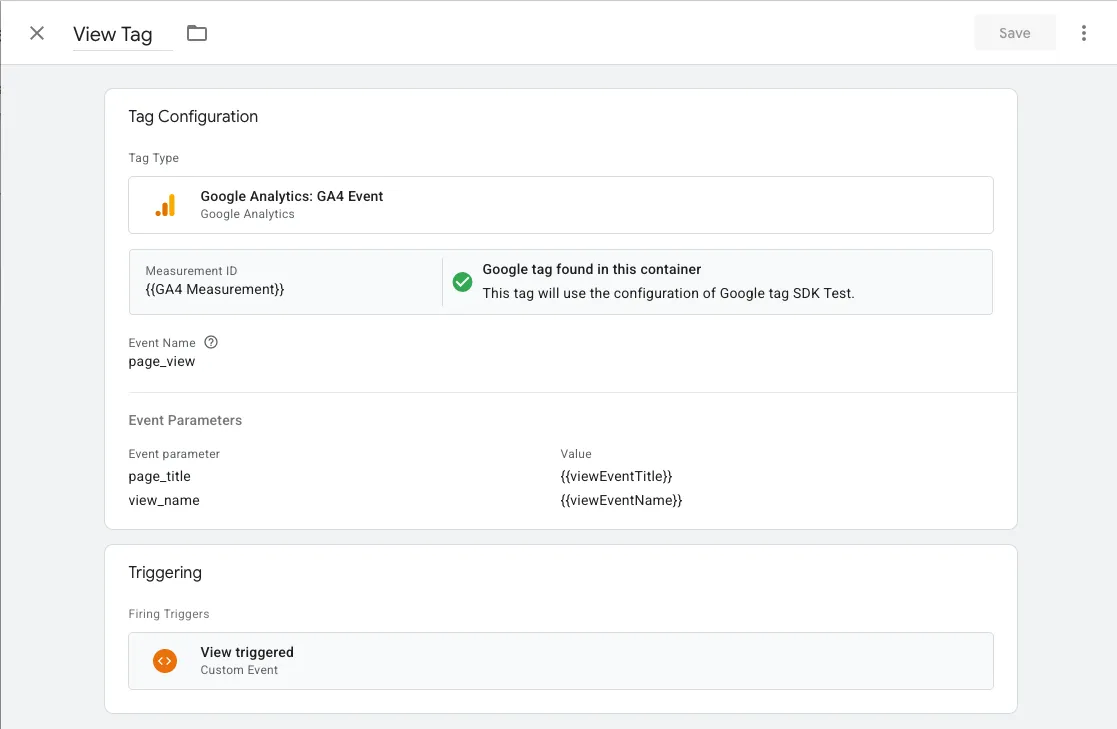Screen dimensions: 1117x729
Task: Click the Measurement ID {{GA4 Measurement}} value
Action: 214,289
